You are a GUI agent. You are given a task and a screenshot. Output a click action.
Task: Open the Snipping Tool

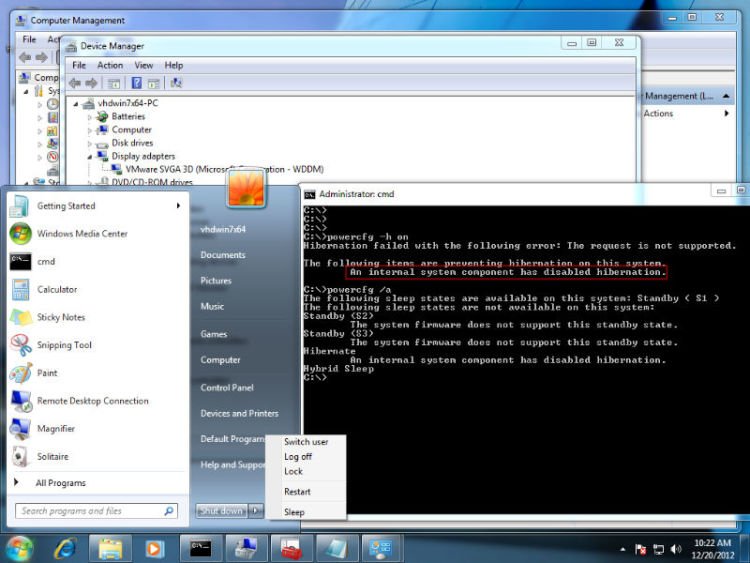pos(94,345)
